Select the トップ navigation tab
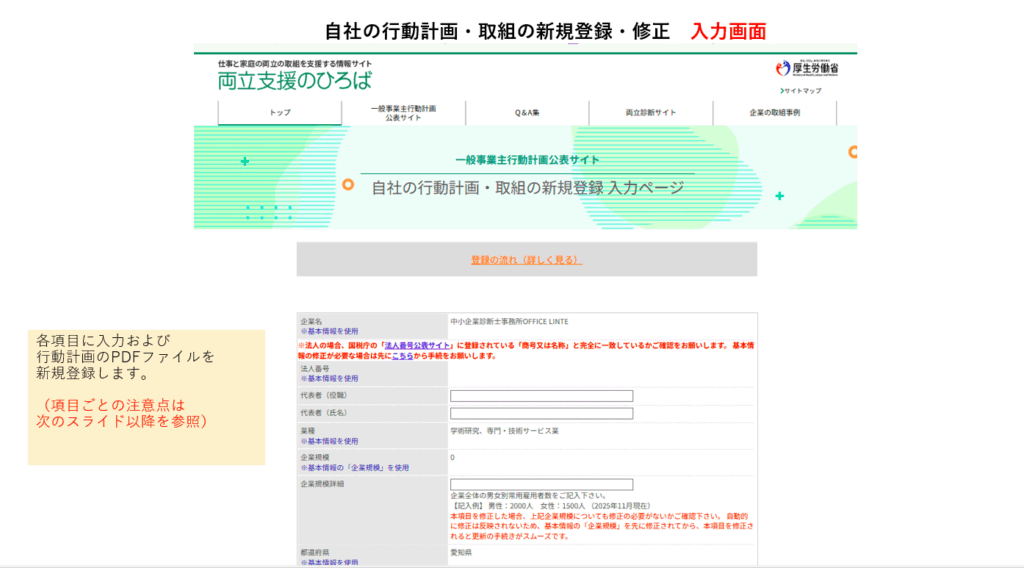Viewport: 1024px width, 568px height. (280, 113)
